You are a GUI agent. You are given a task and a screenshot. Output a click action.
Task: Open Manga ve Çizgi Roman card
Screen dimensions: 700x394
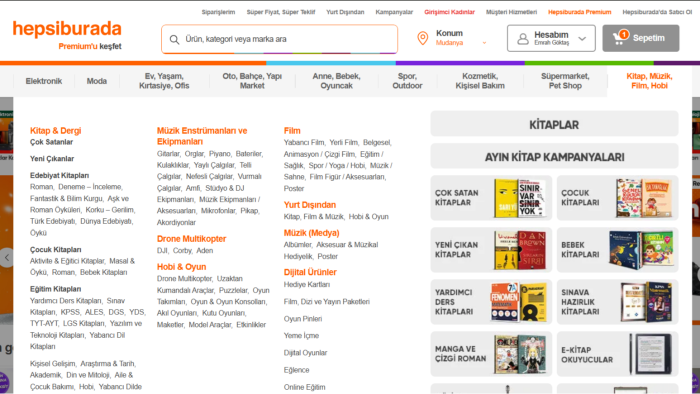pos(491,354)
